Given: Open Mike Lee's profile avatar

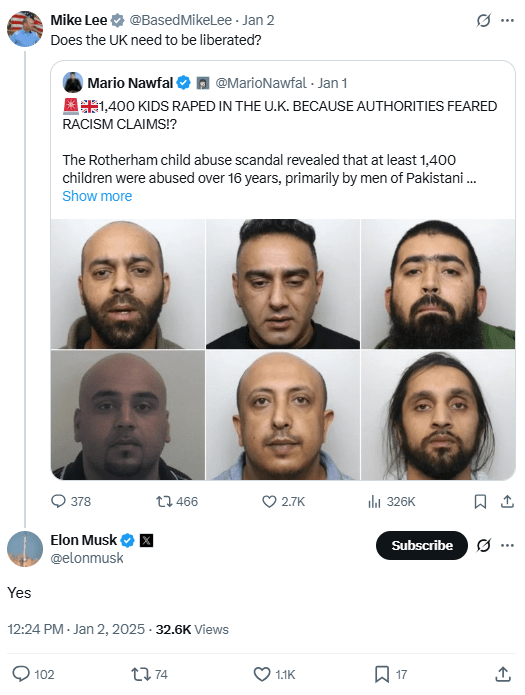Looking at the screenshot, I should pyautogui.click(x=25, y=29).
